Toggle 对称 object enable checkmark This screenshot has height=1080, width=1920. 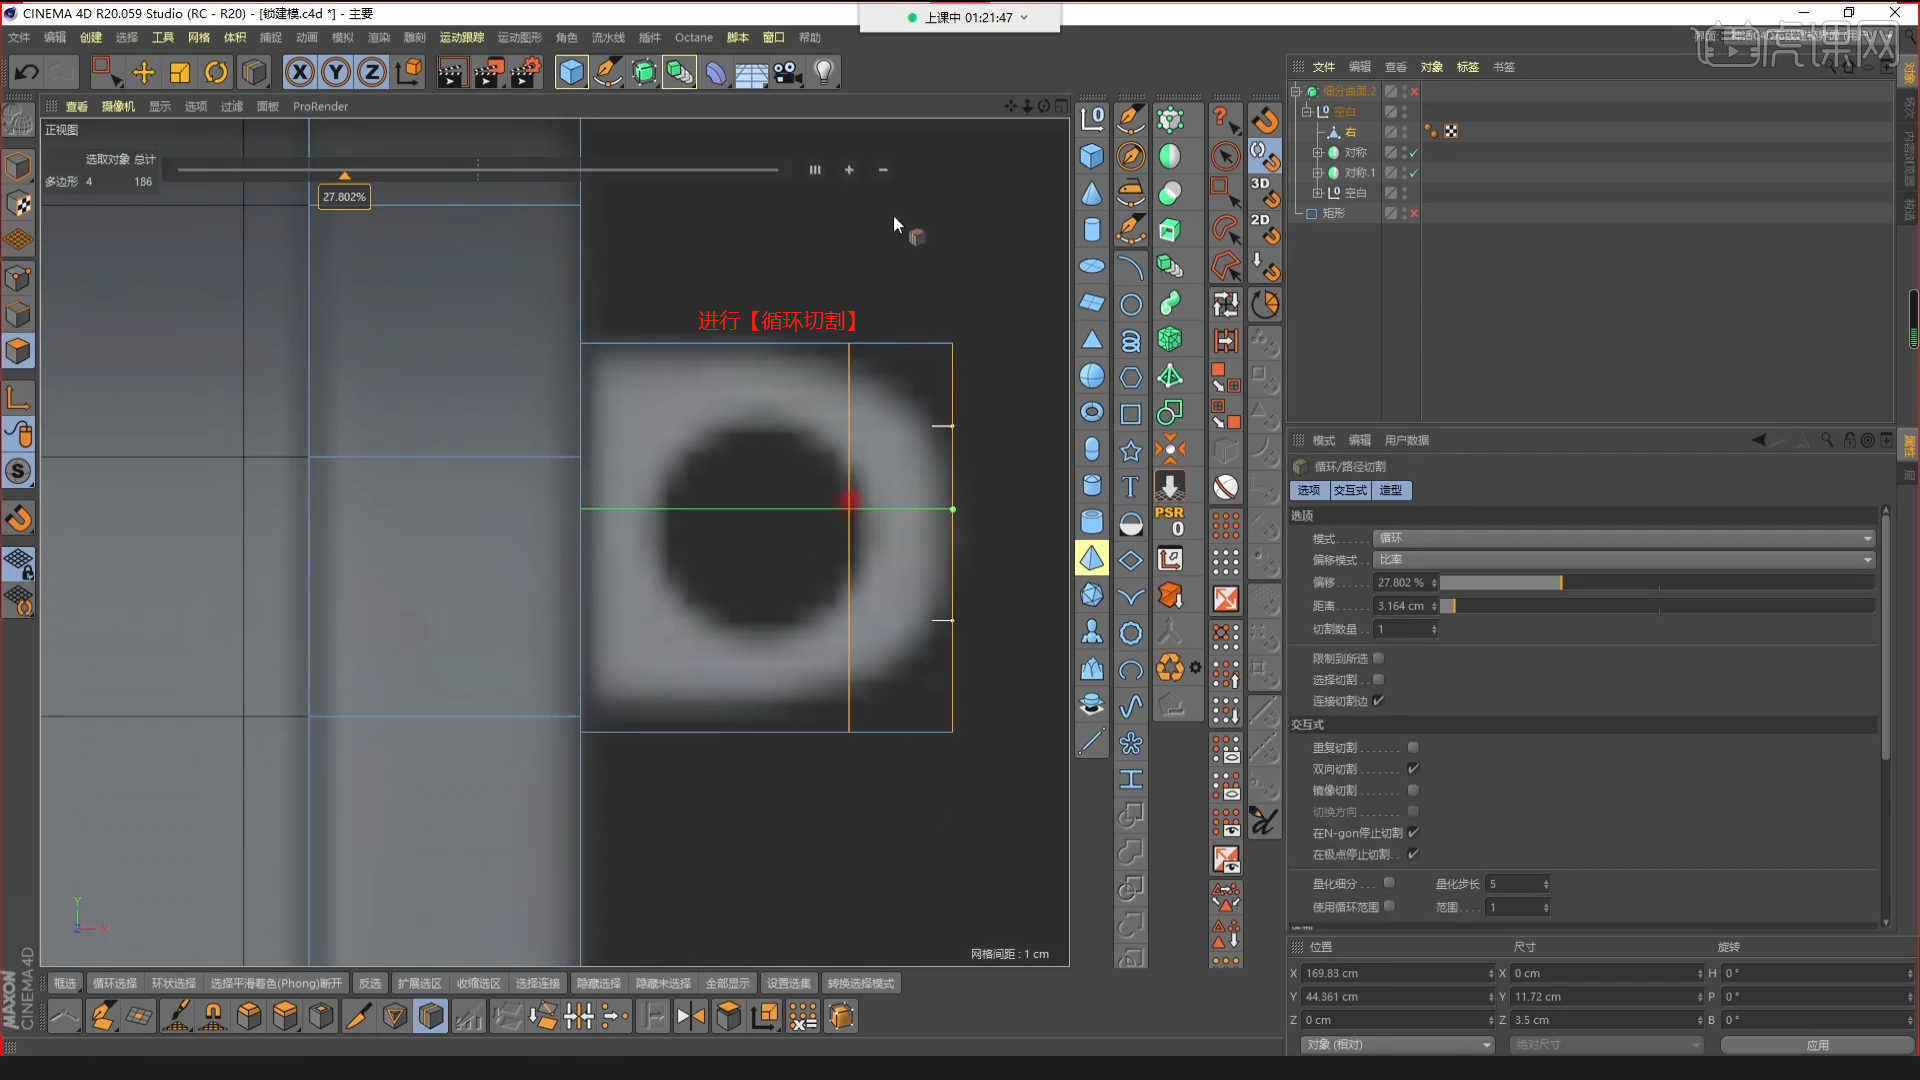(1414, 153)
